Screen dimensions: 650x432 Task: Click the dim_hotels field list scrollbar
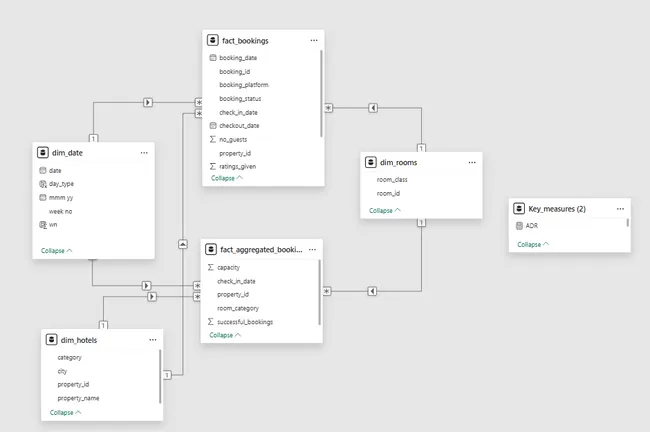pyautogui.click(x=160, y=376)
